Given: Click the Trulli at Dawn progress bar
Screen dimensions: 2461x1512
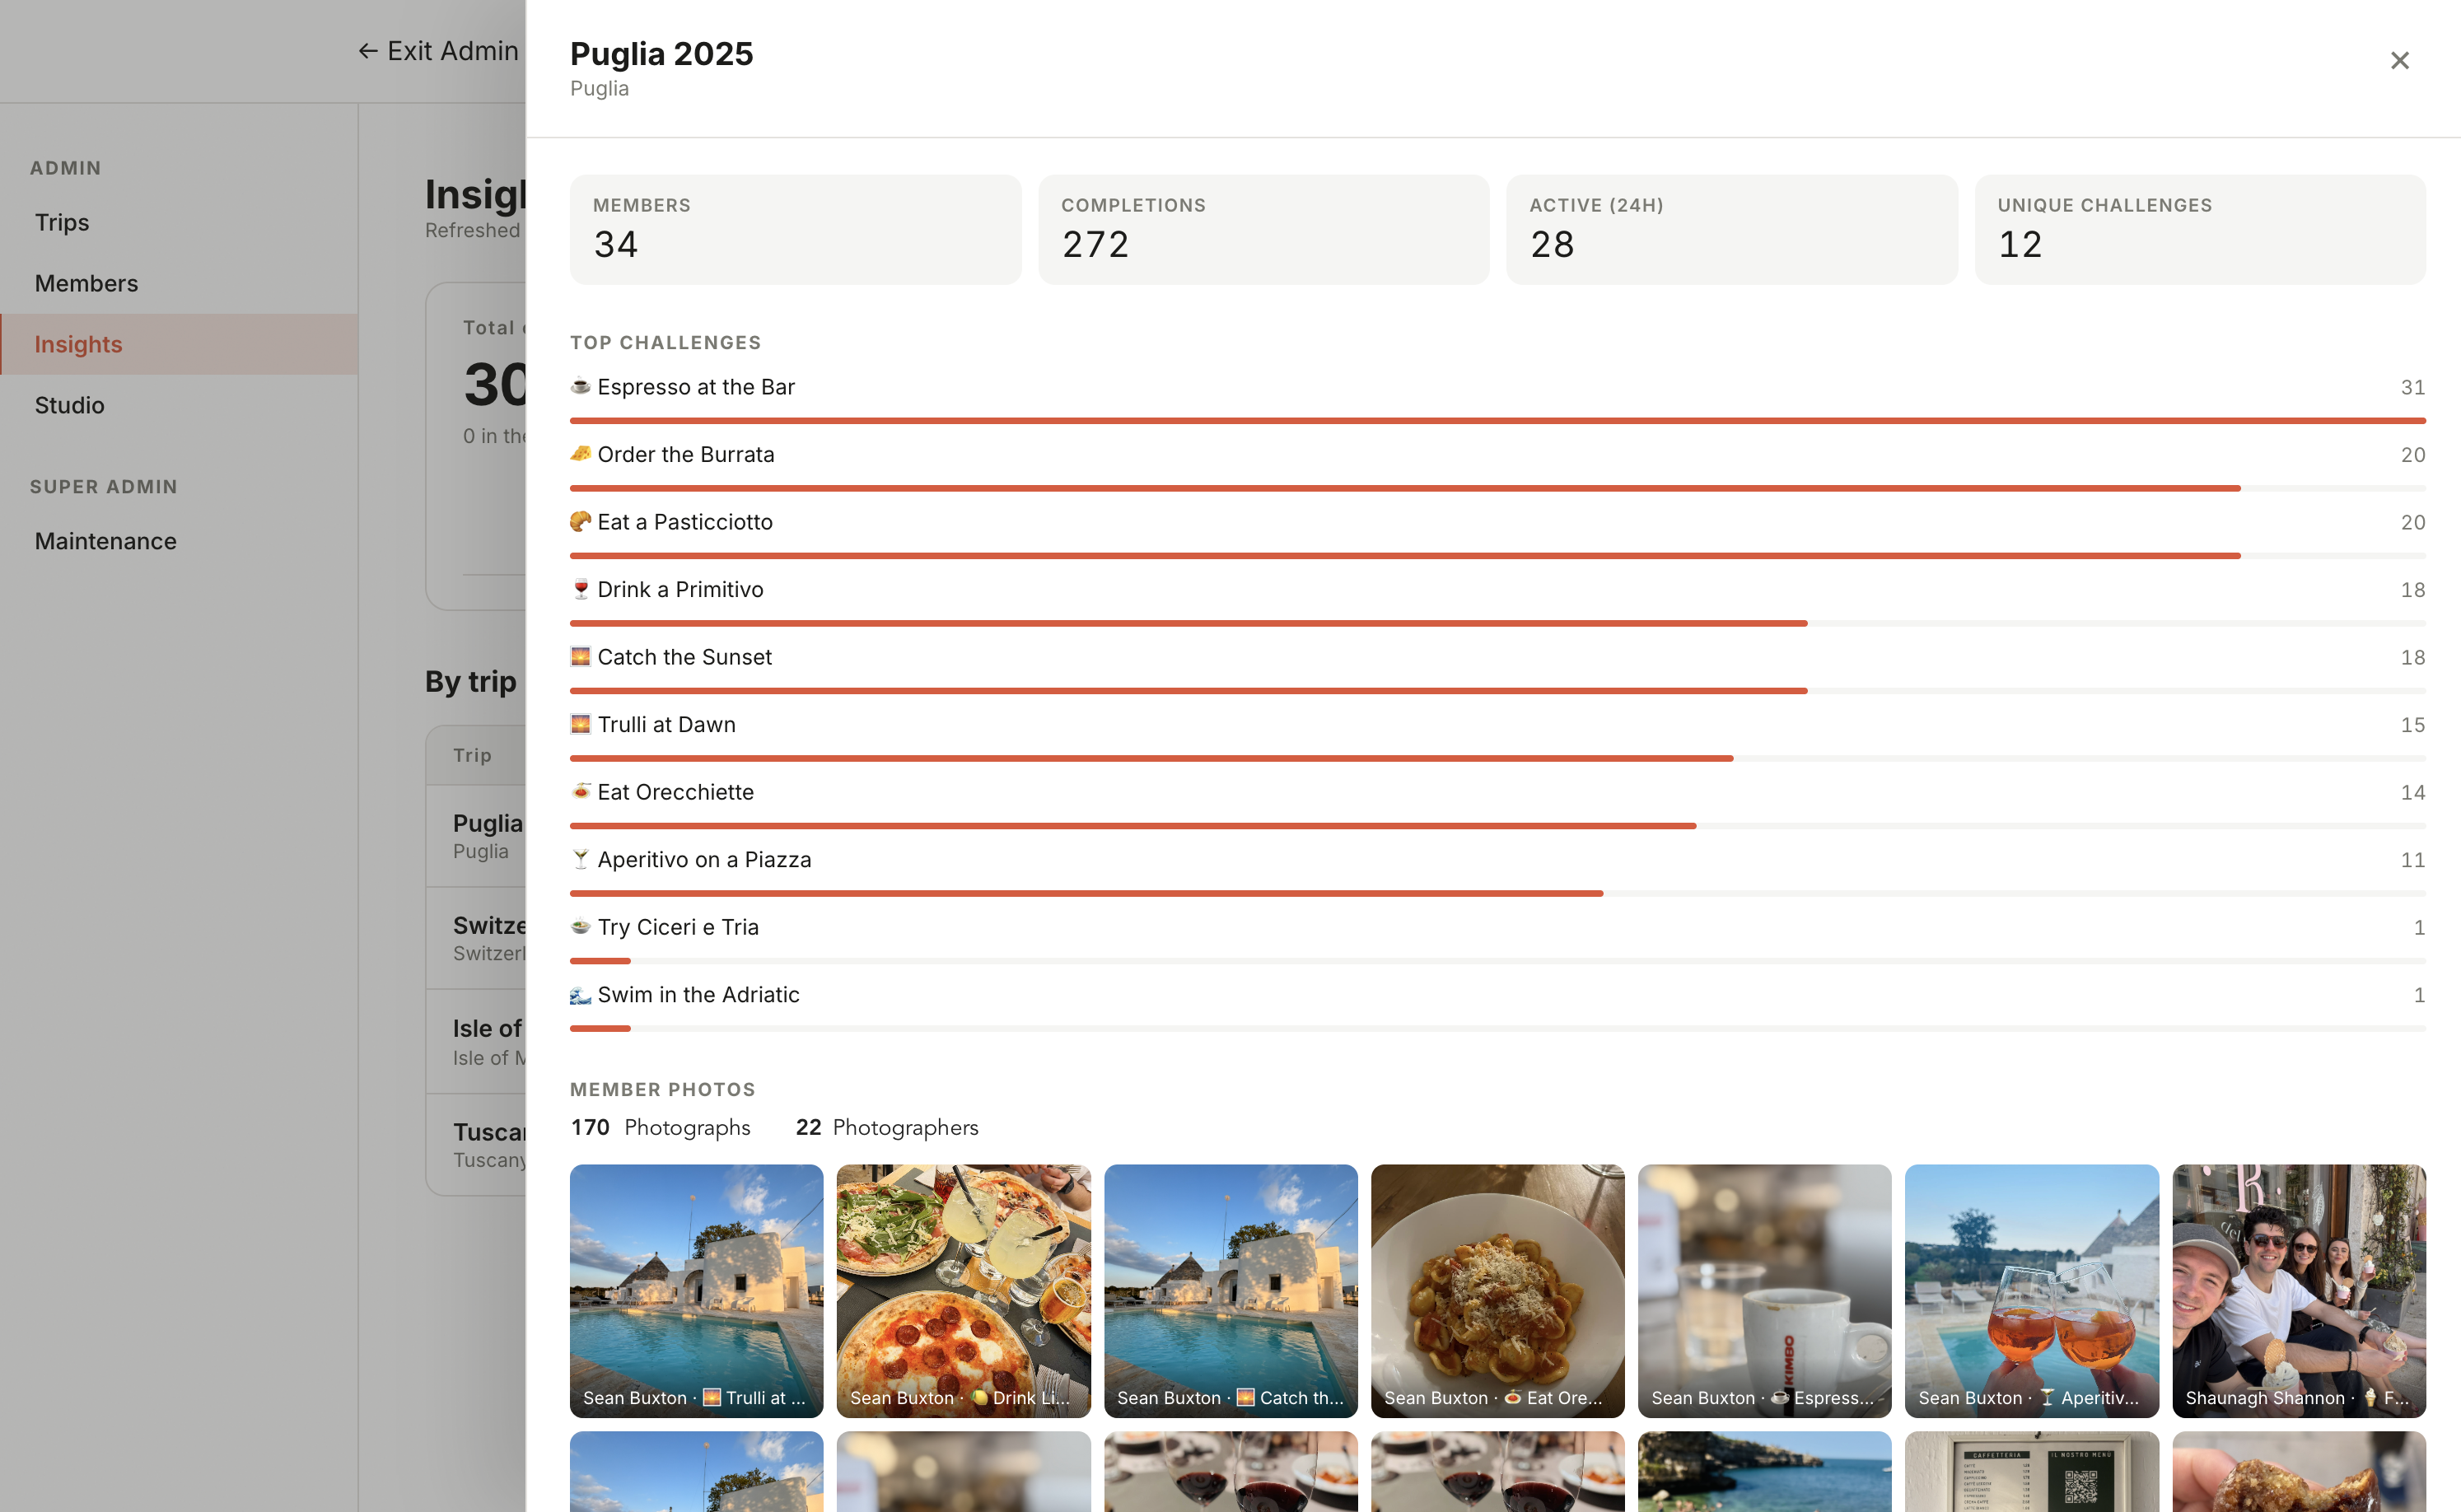Looking at the screenshot, I should point(1150,758).
